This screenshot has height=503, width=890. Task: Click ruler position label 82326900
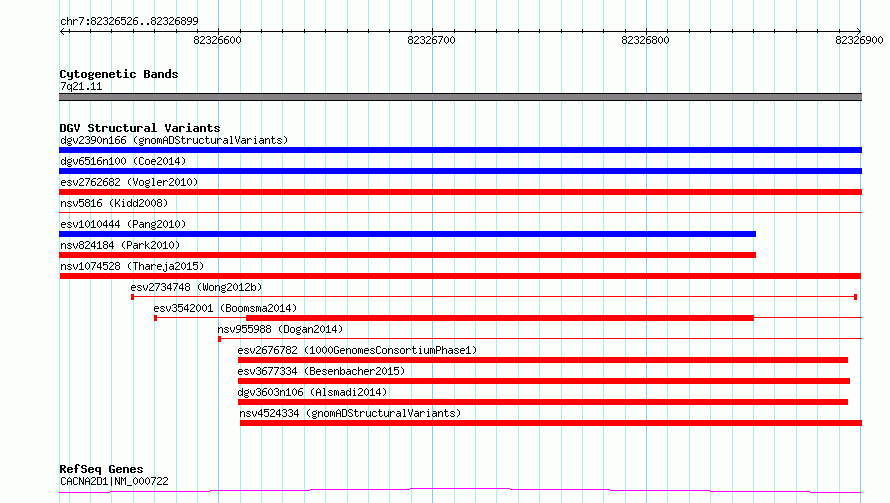click(x=859, y=40)
